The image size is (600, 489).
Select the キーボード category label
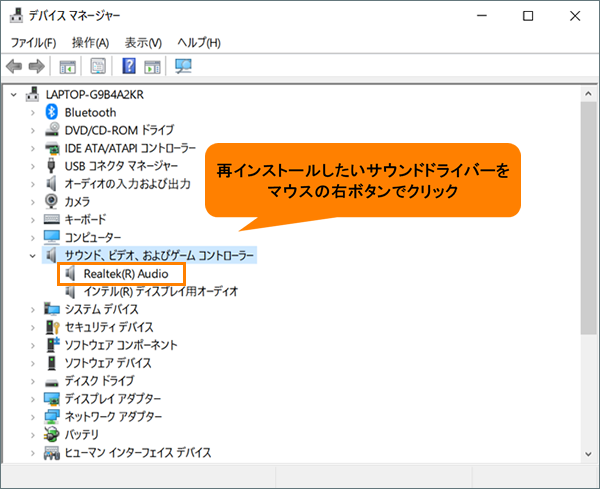pyautogui.click(x=85, y=219)
